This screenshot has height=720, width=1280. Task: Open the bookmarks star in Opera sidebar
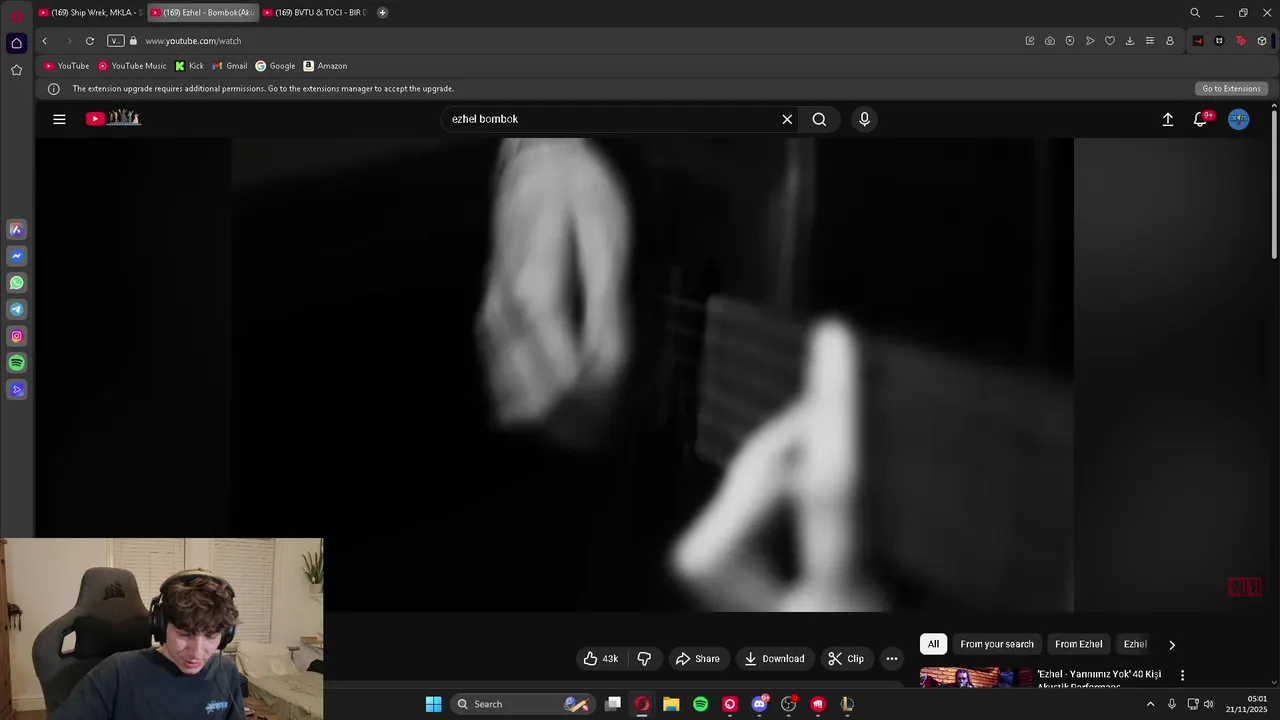[x=16, y=70]
